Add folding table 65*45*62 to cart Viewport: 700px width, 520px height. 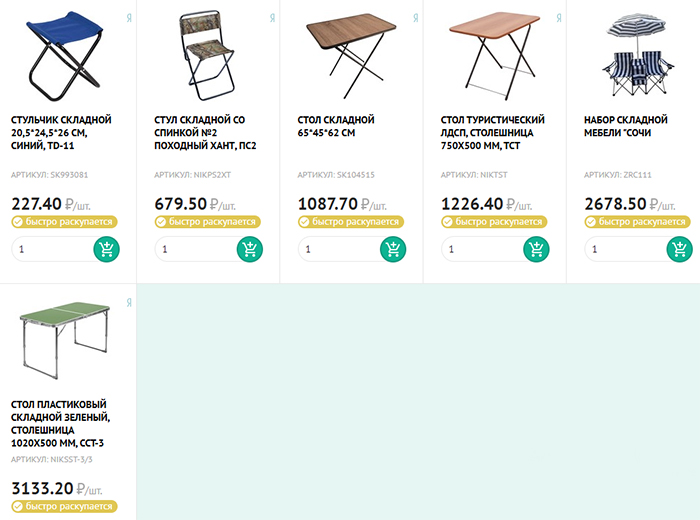393,249
